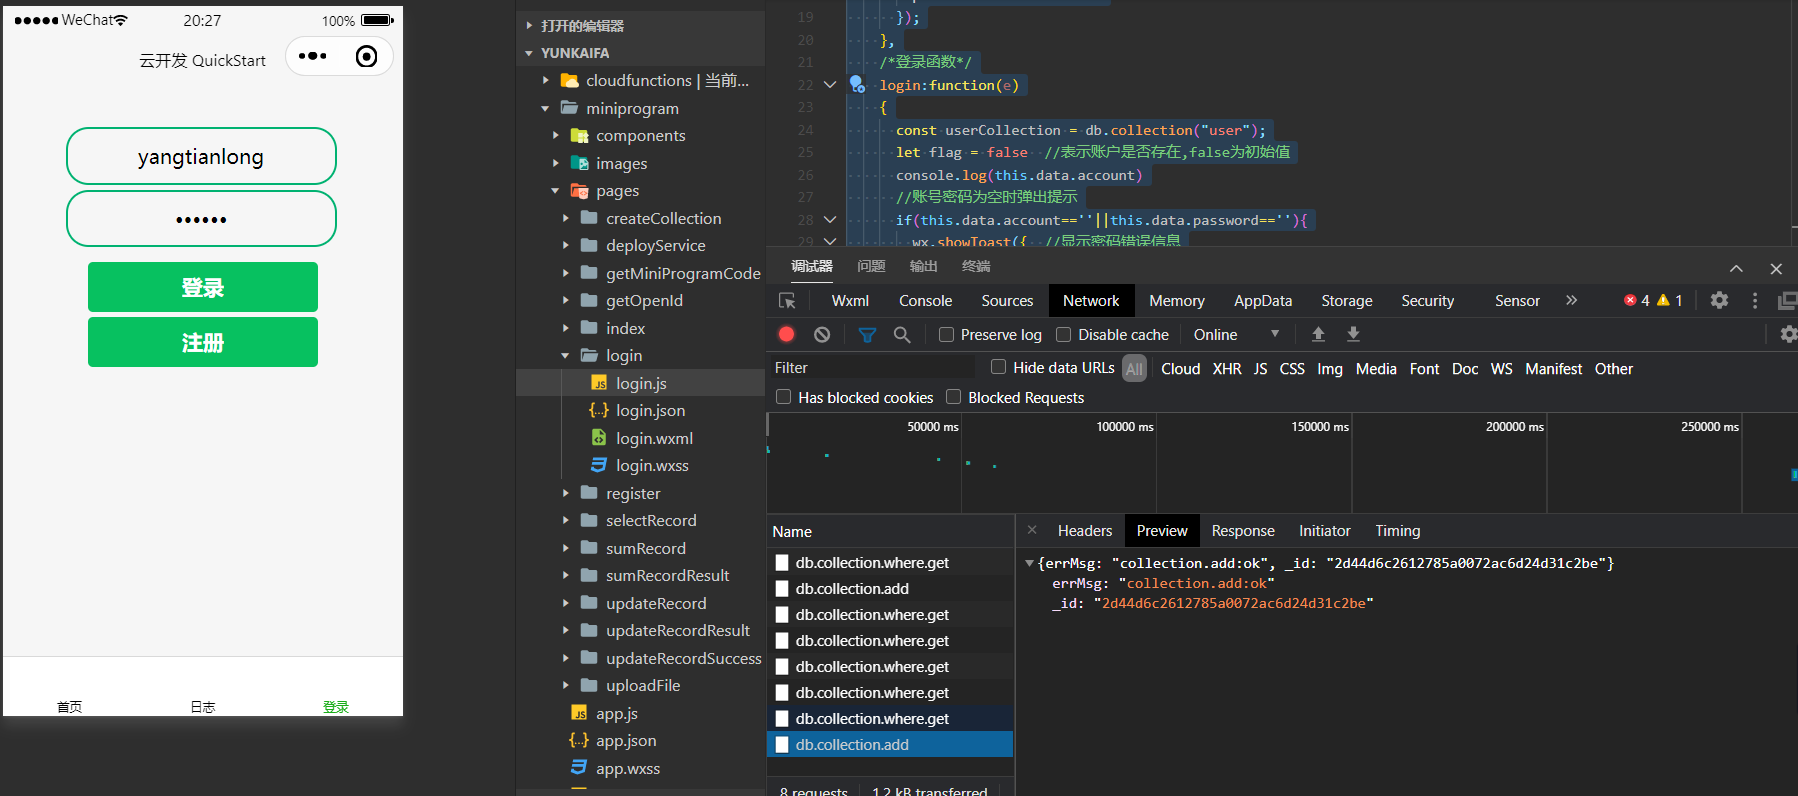Close the request preview pane

coord(1032,530)
